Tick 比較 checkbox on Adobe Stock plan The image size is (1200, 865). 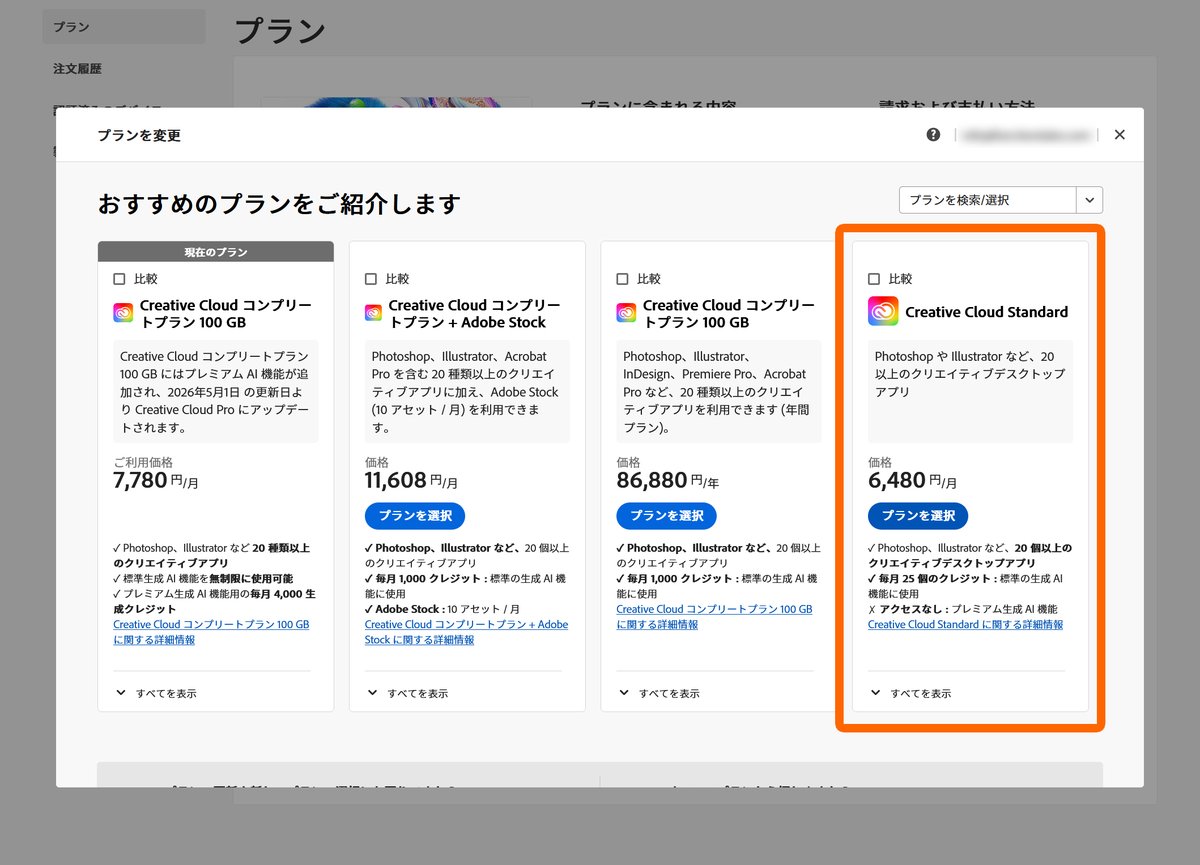371,279
